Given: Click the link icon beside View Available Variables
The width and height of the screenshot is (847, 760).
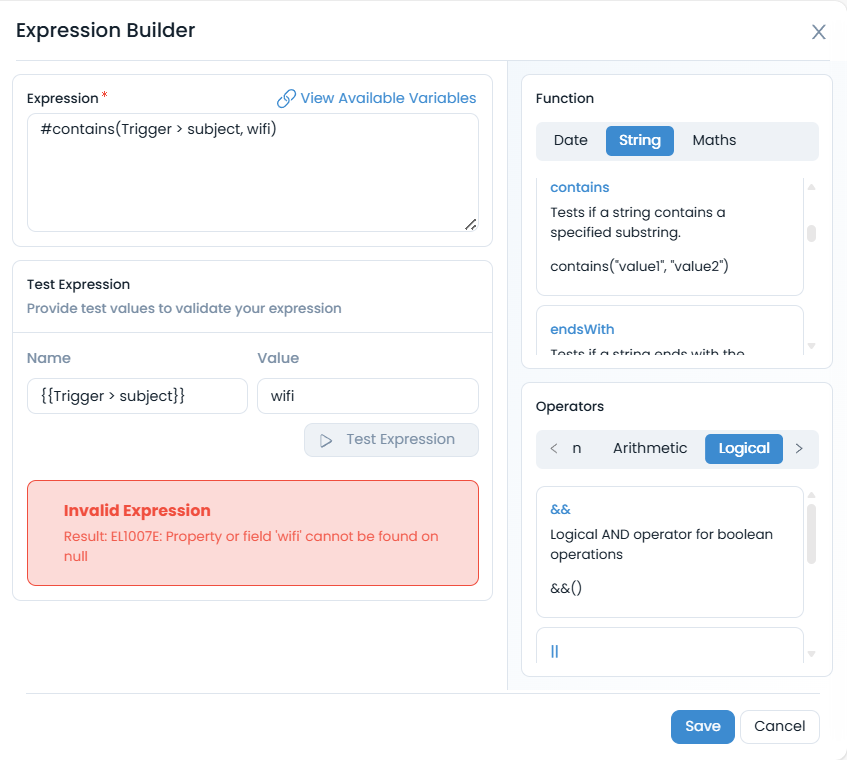Looking at the screenshot, I should point(286,98).
